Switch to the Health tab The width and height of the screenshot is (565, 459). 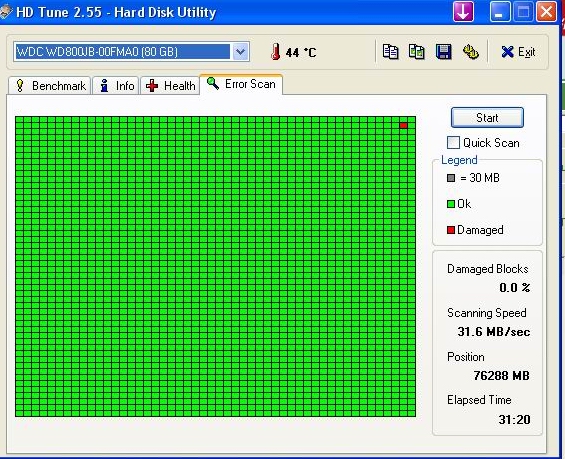click(x=170, y=86)
